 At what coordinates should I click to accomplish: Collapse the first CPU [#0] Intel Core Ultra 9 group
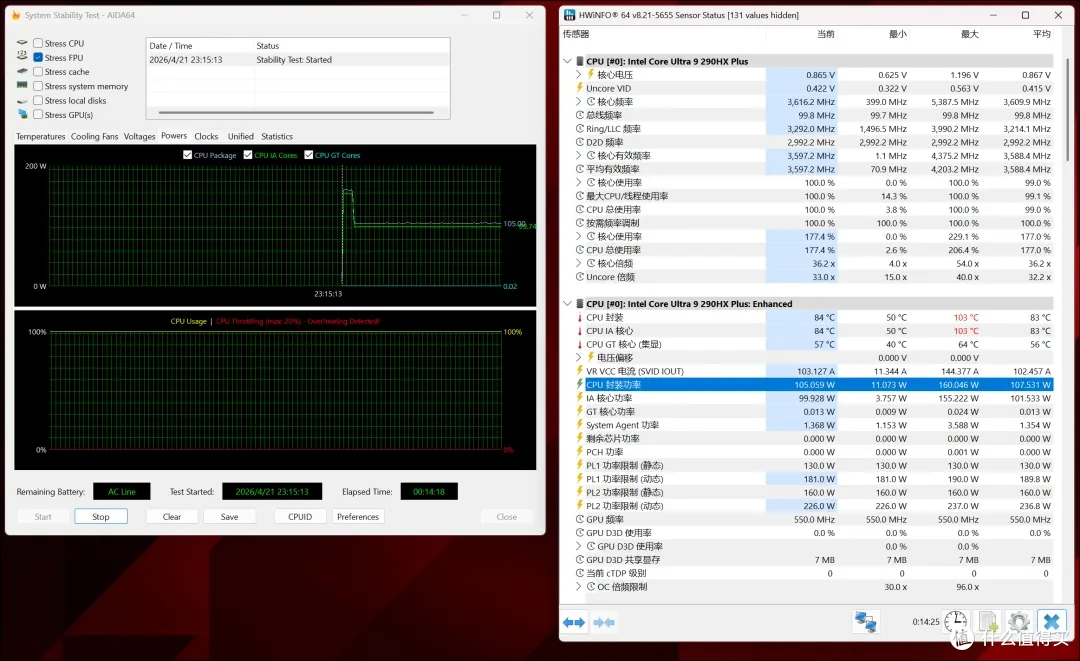568,61
